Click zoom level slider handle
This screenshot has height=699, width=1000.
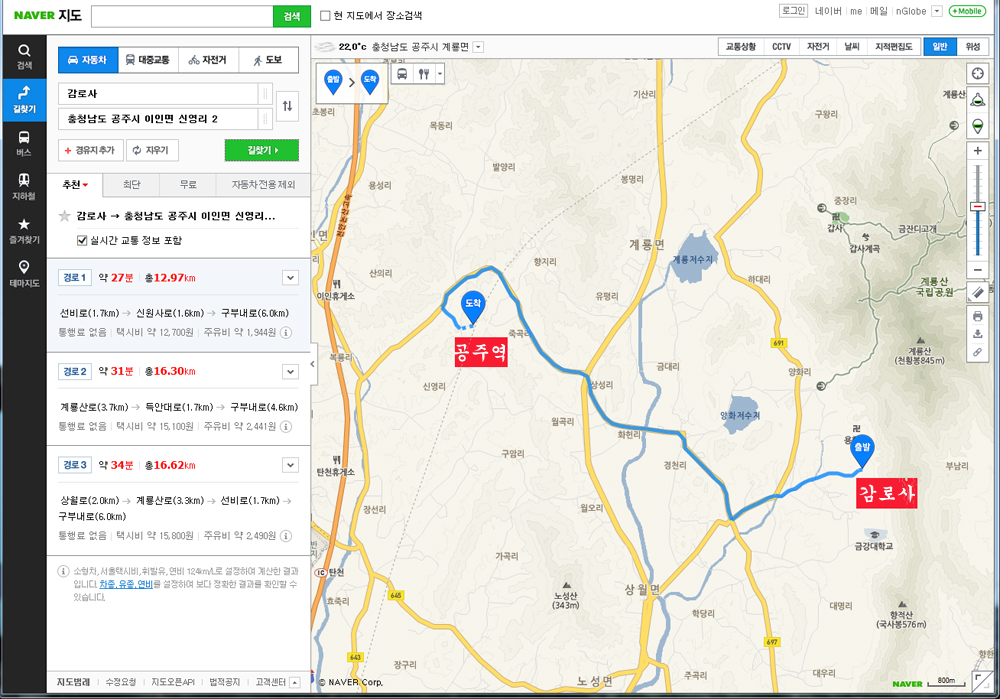pyautogui.click(x=977, y=207)
